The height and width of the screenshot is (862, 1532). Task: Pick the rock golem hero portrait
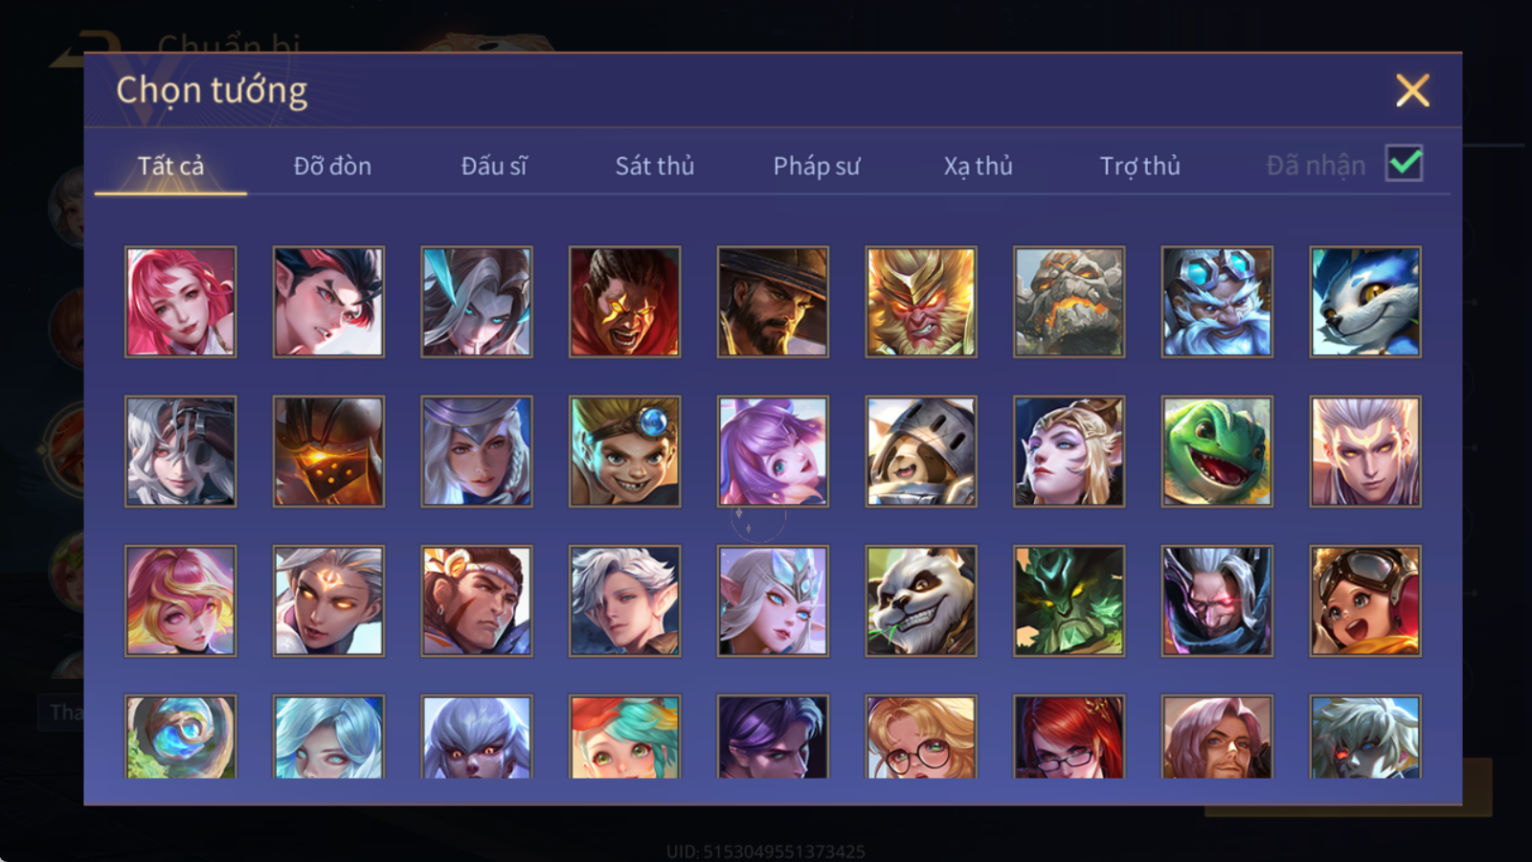[1069, 302]
